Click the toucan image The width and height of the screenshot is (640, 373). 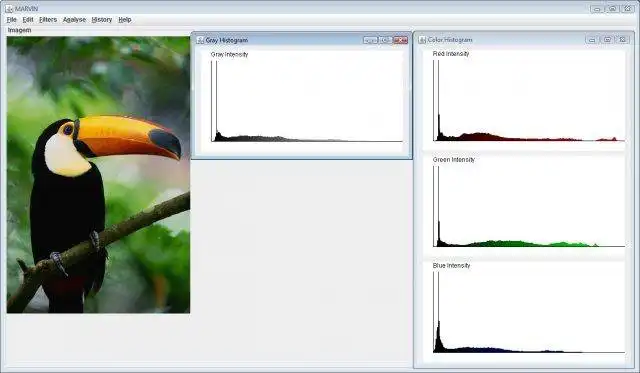[98, 175]
